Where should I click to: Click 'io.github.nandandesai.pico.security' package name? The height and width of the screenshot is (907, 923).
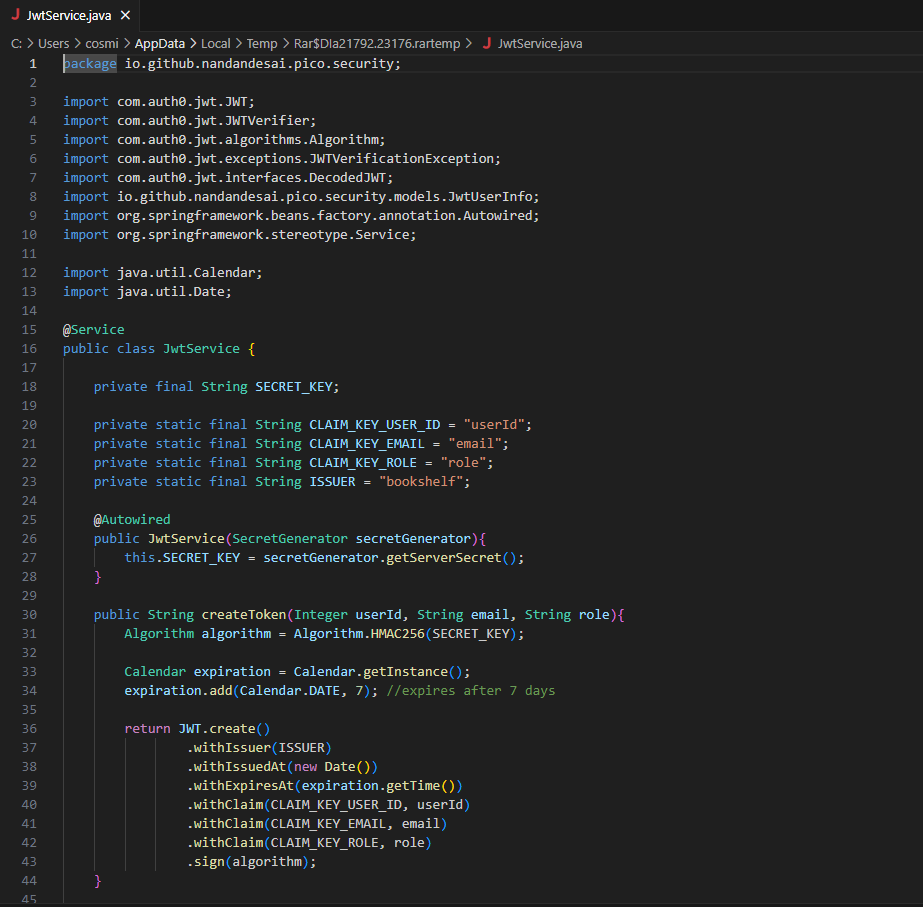tap(258, 64)
